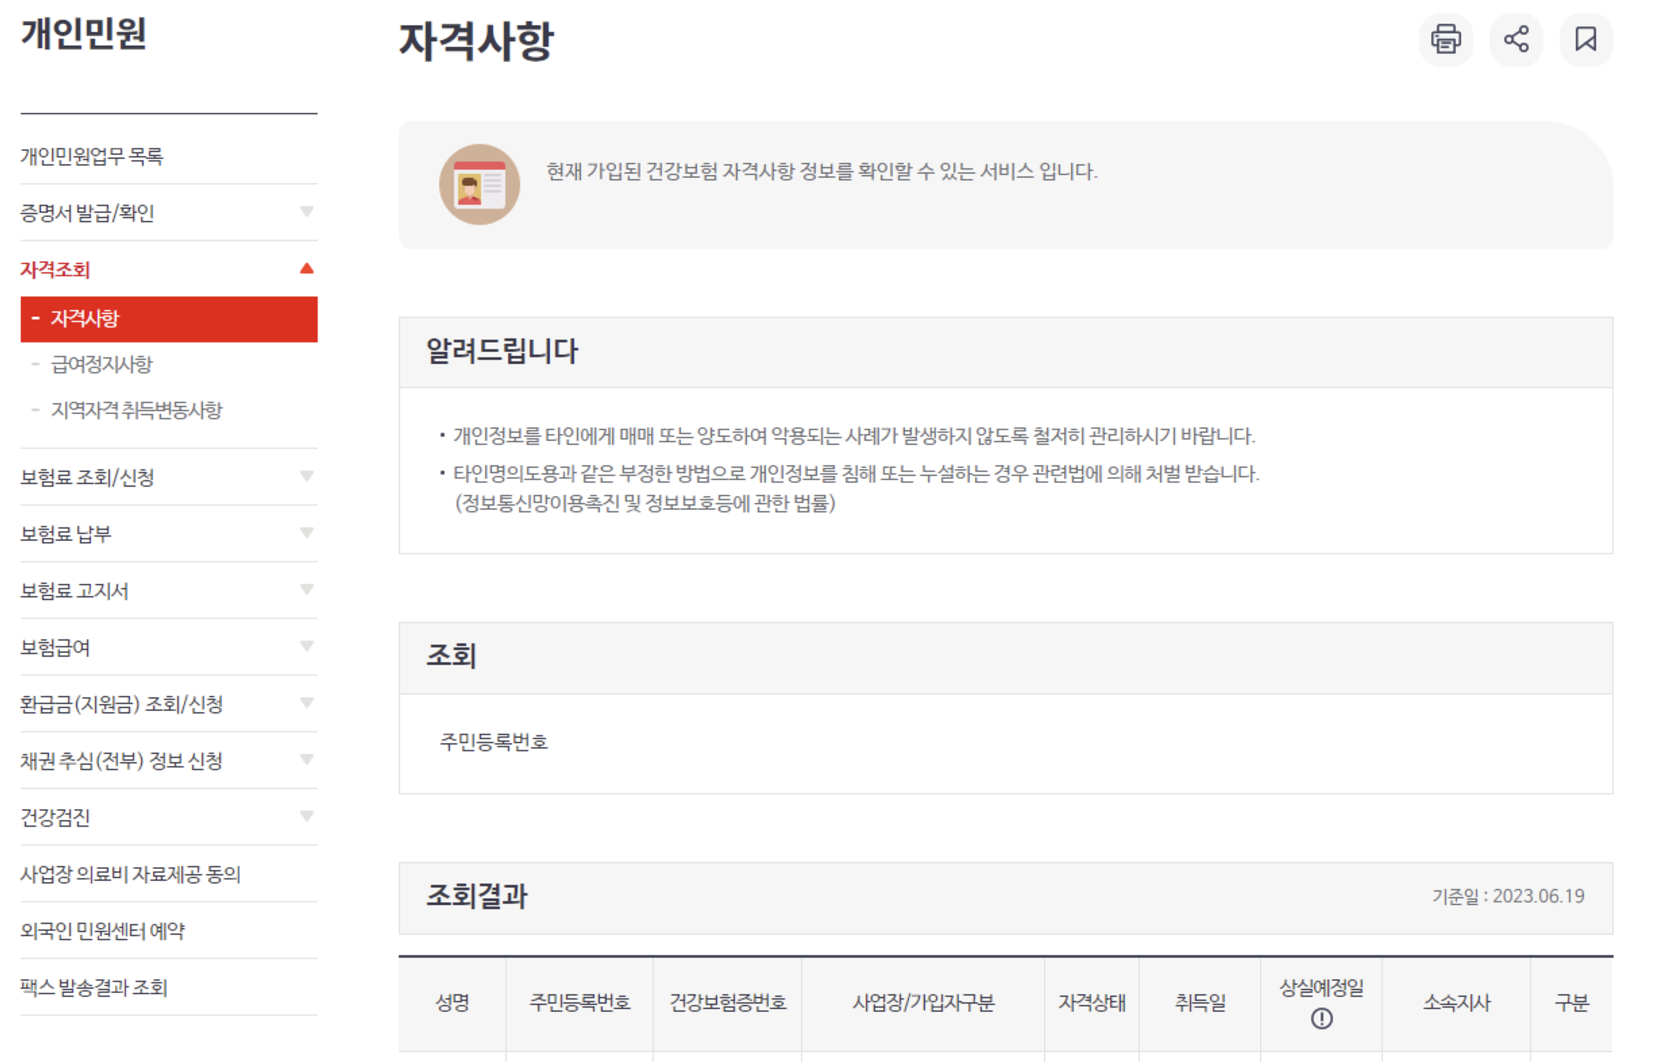
Task: Click the bookmark icon
Action: point(1587,41)
